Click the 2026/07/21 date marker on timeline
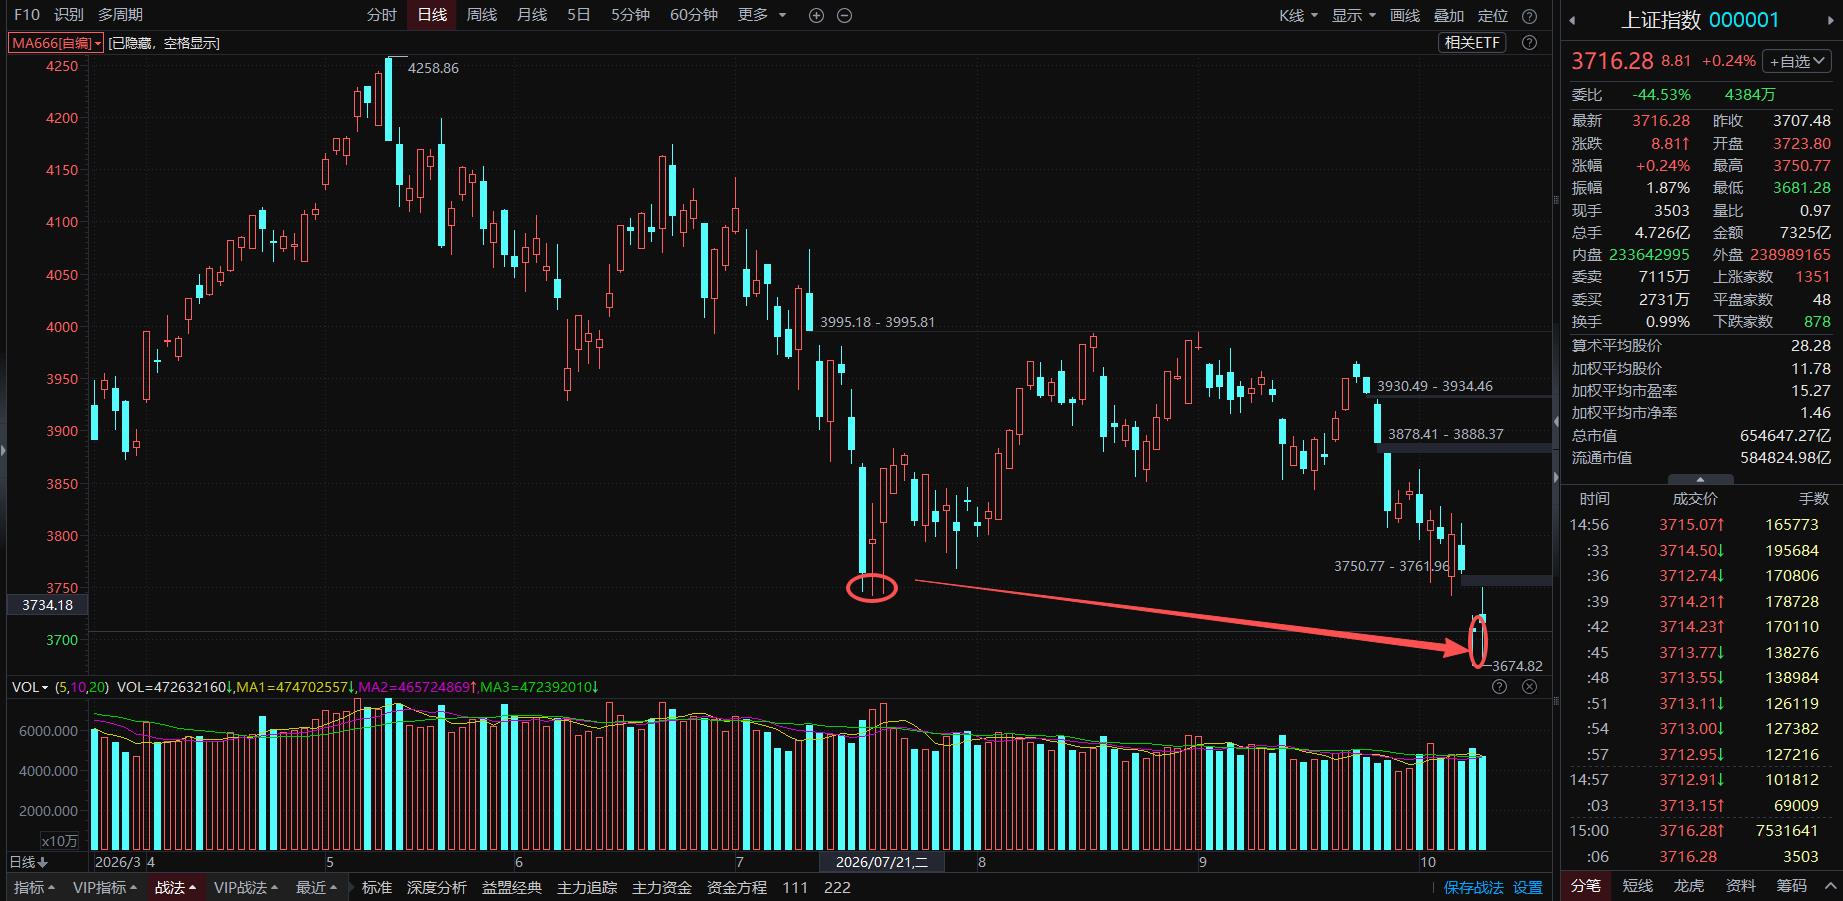The image size is (1843, 901). click(x=881, y=862)
